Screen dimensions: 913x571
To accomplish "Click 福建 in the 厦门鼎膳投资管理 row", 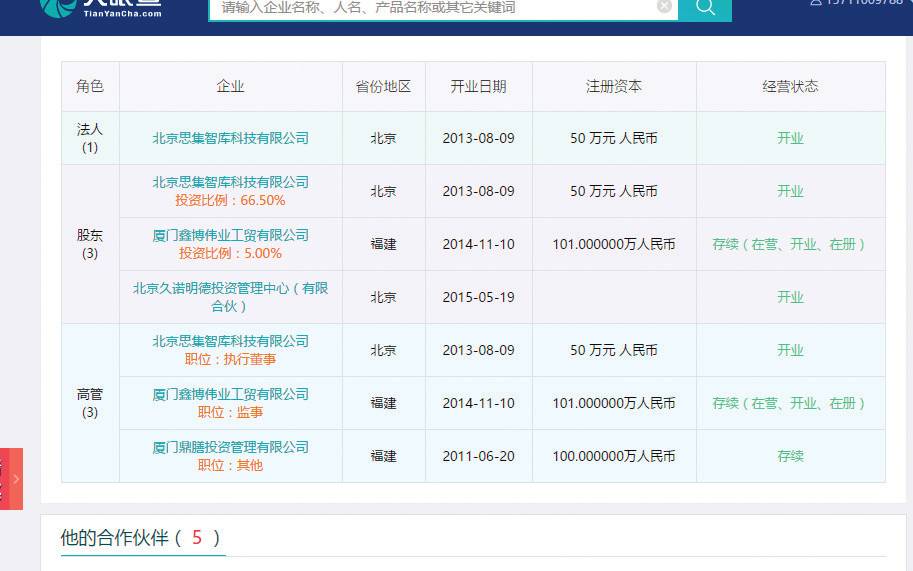I will click(x=384, y=456).
